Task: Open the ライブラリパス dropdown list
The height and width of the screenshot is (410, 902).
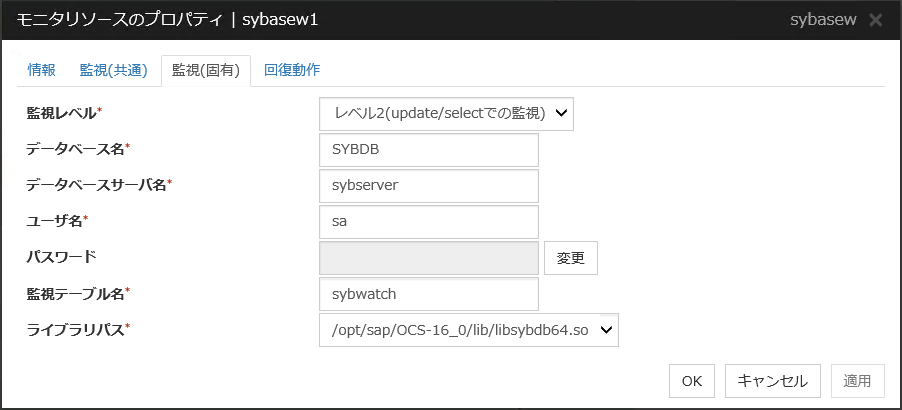Action: coord(469,330)
